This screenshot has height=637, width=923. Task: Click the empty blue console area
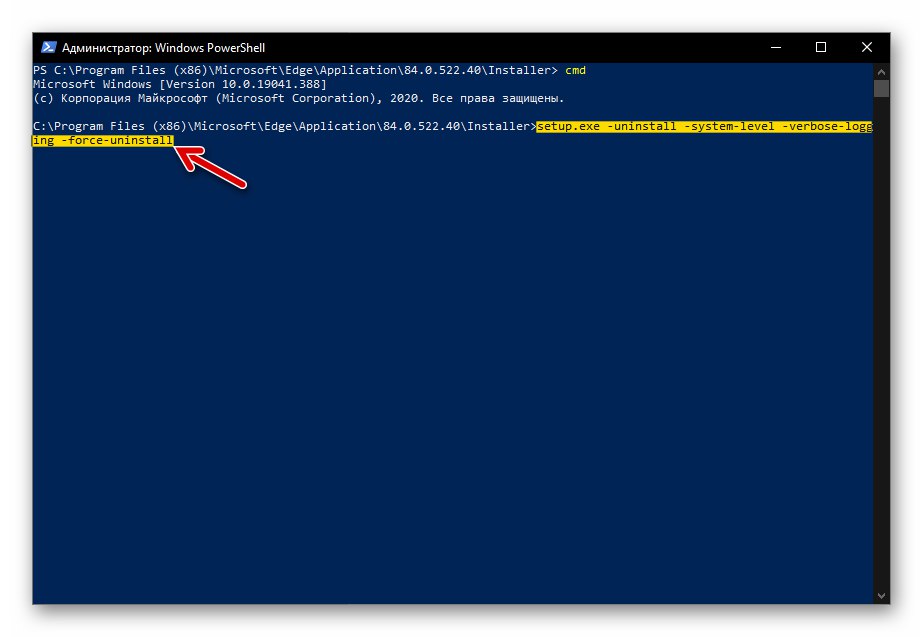[450, 380]
